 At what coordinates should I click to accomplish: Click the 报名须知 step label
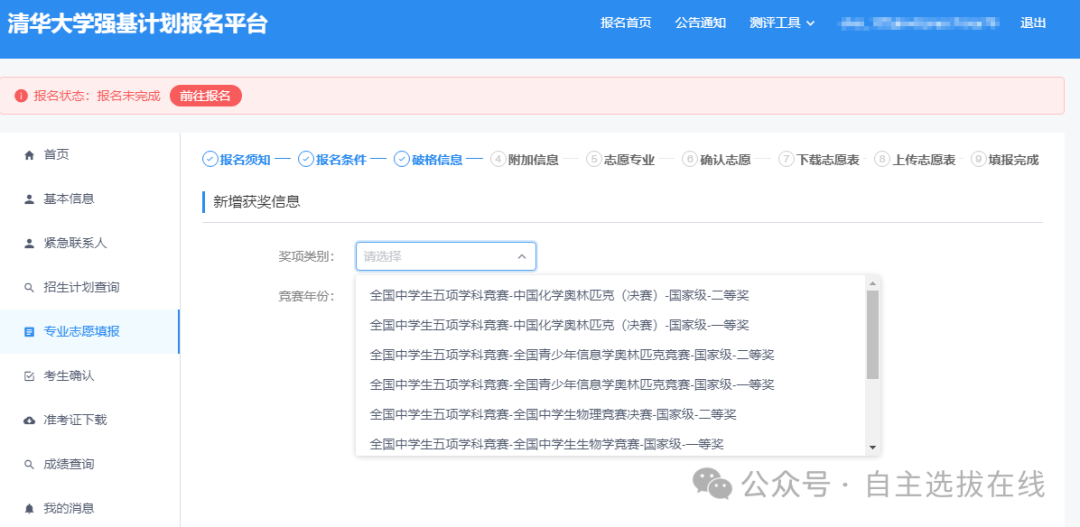coord(245,160)
